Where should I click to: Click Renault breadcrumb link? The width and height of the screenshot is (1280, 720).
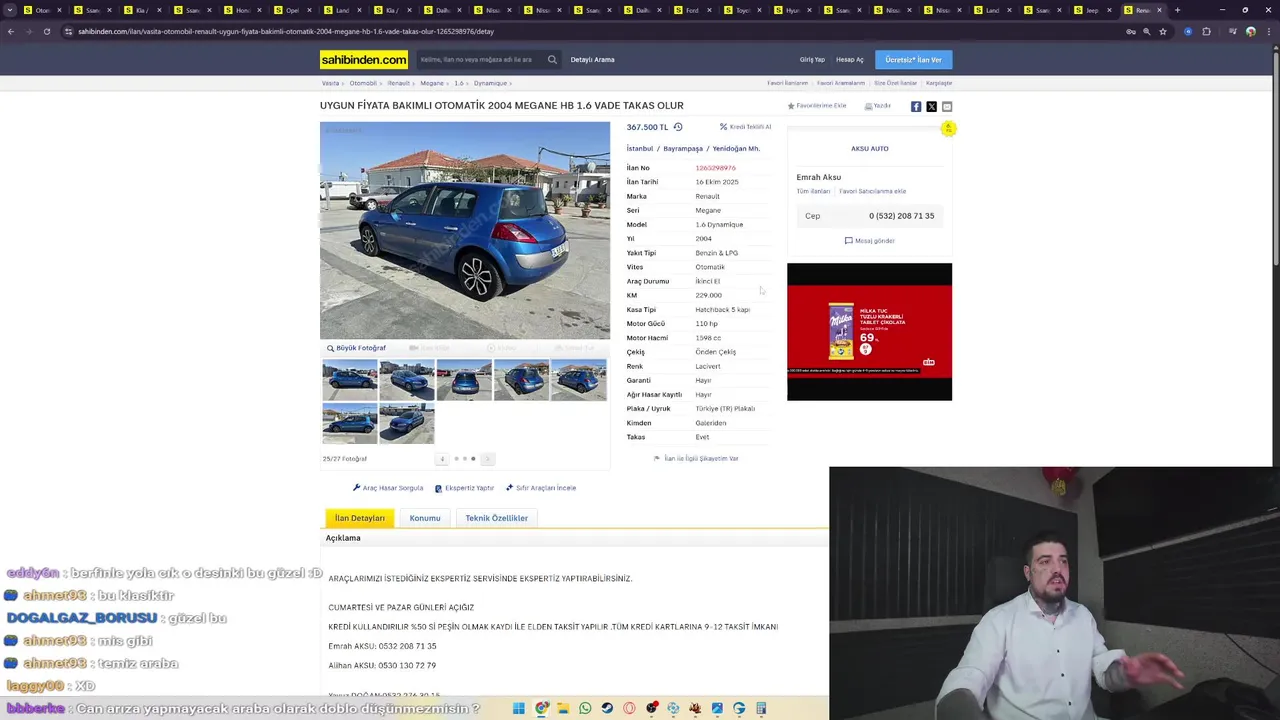[x=399, y=83]
